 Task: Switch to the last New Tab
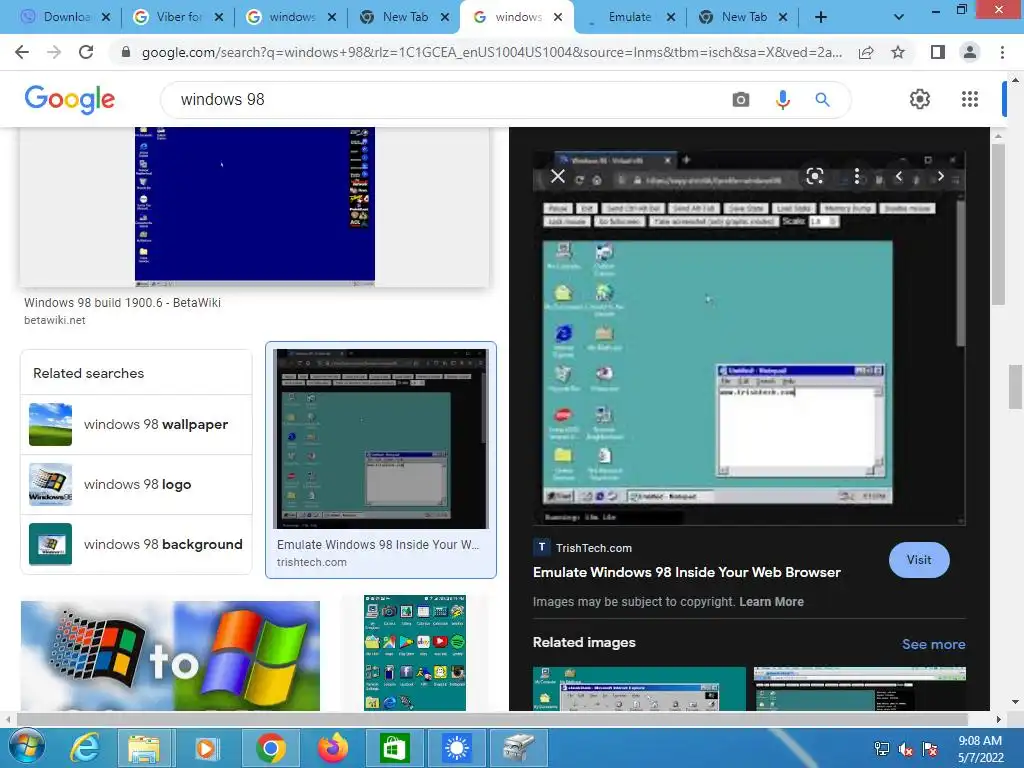click(x=744, y=18)
